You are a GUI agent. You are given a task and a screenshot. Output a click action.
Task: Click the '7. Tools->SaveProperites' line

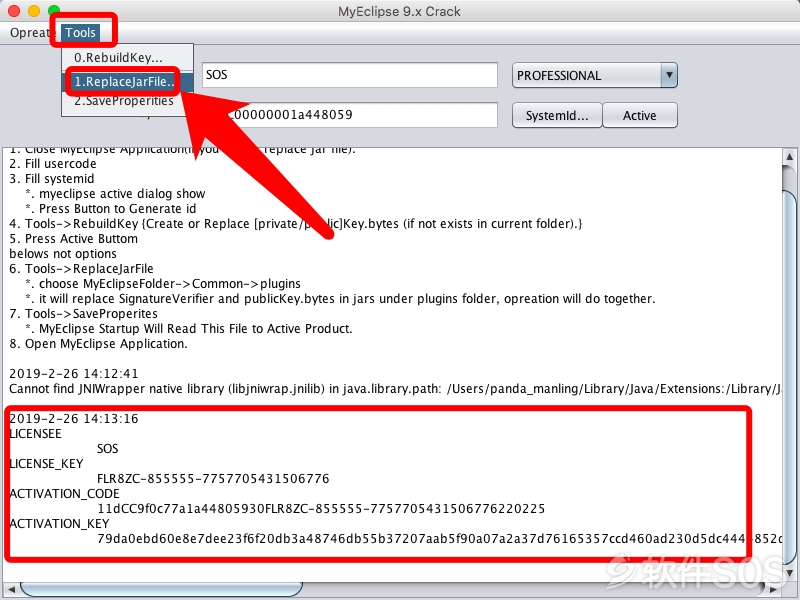click(84, 314)
